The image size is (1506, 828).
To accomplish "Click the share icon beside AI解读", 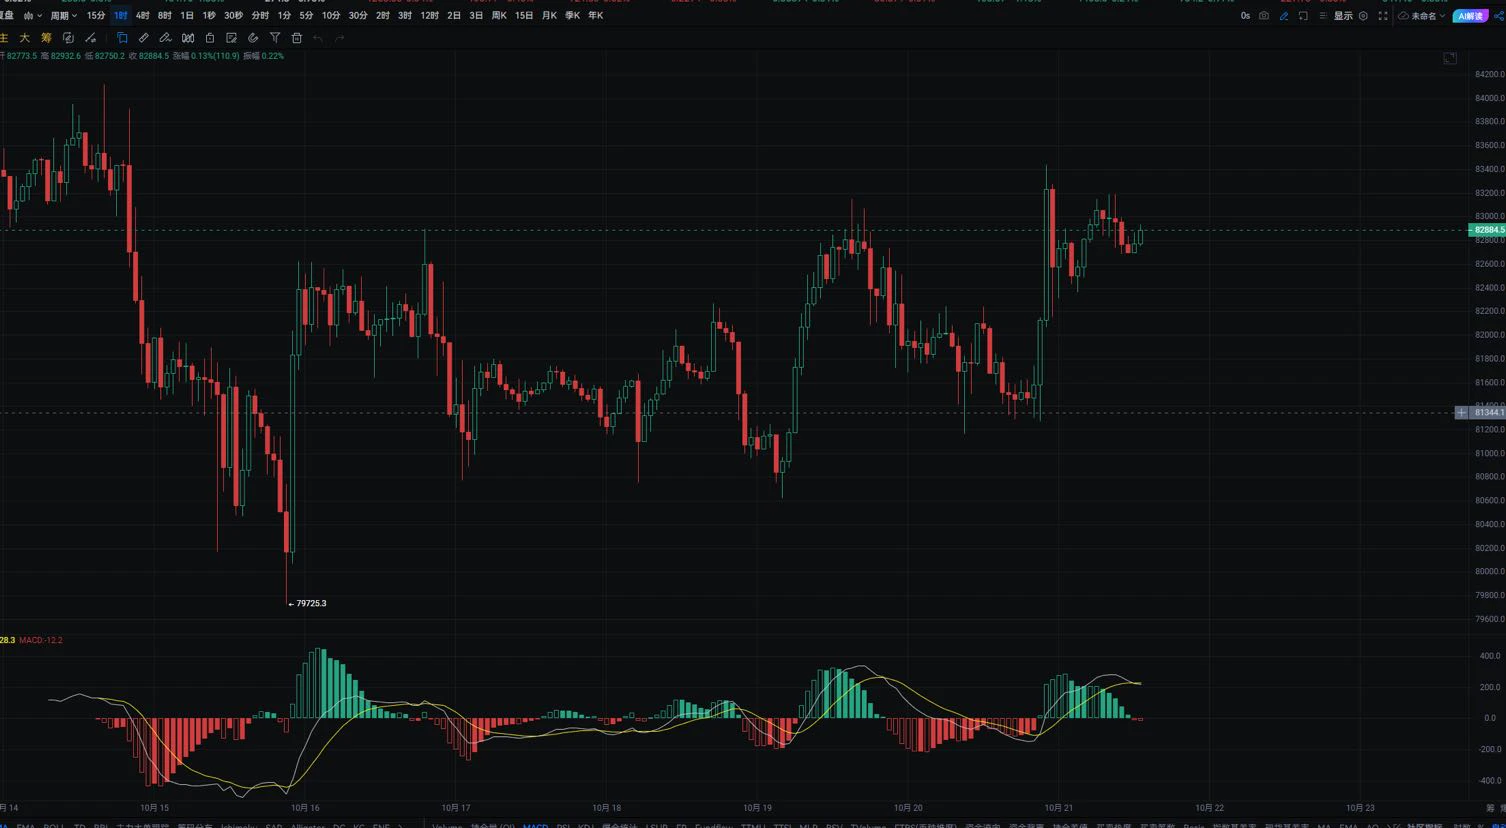I will pyautogui.click(x=1498, y=16).
